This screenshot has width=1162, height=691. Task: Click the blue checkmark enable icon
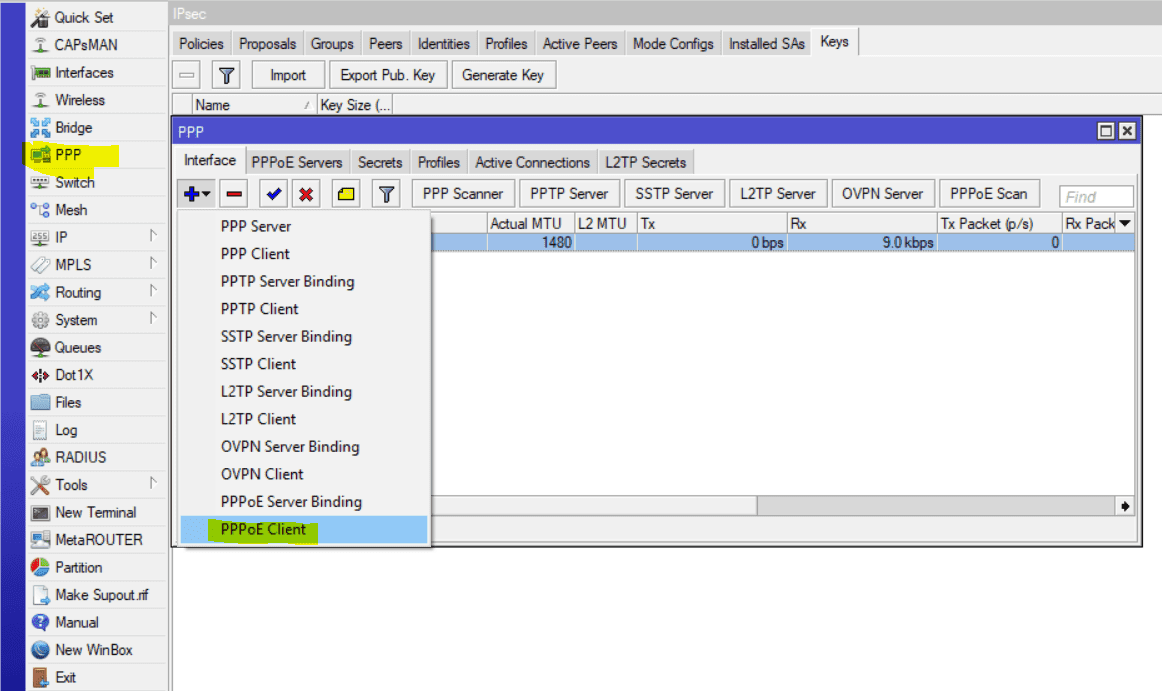pos(273,194)
